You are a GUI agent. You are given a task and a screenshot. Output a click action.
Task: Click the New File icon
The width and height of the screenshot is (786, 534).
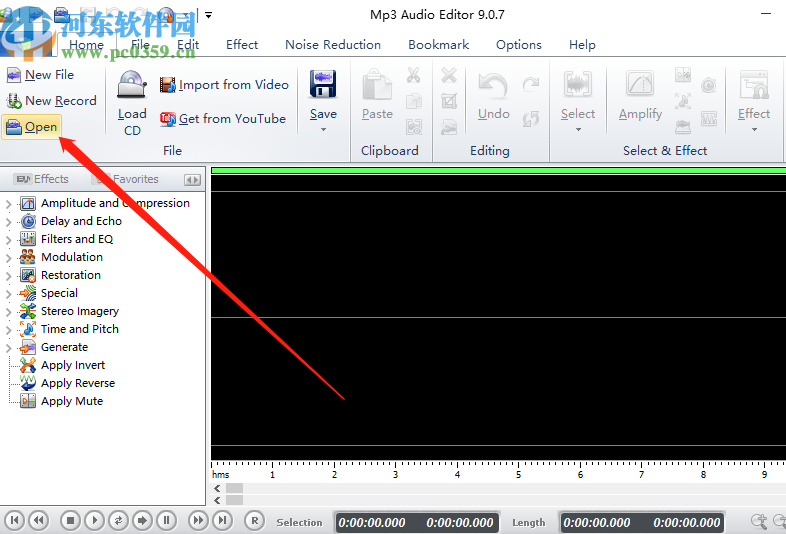click(14, 75)
